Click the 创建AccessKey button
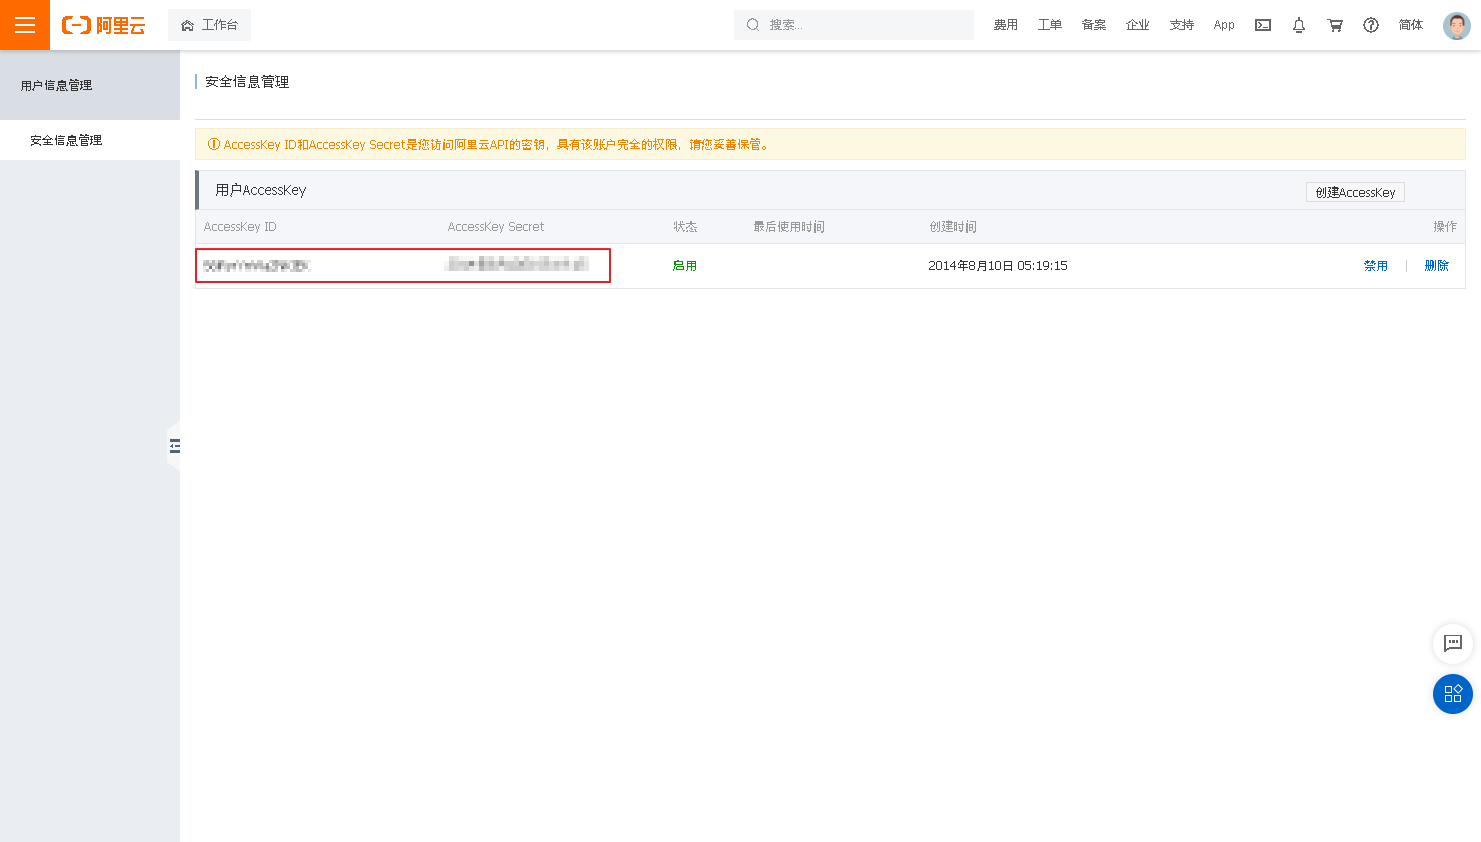The image size is (1481, 842). tap(1355, 192)
